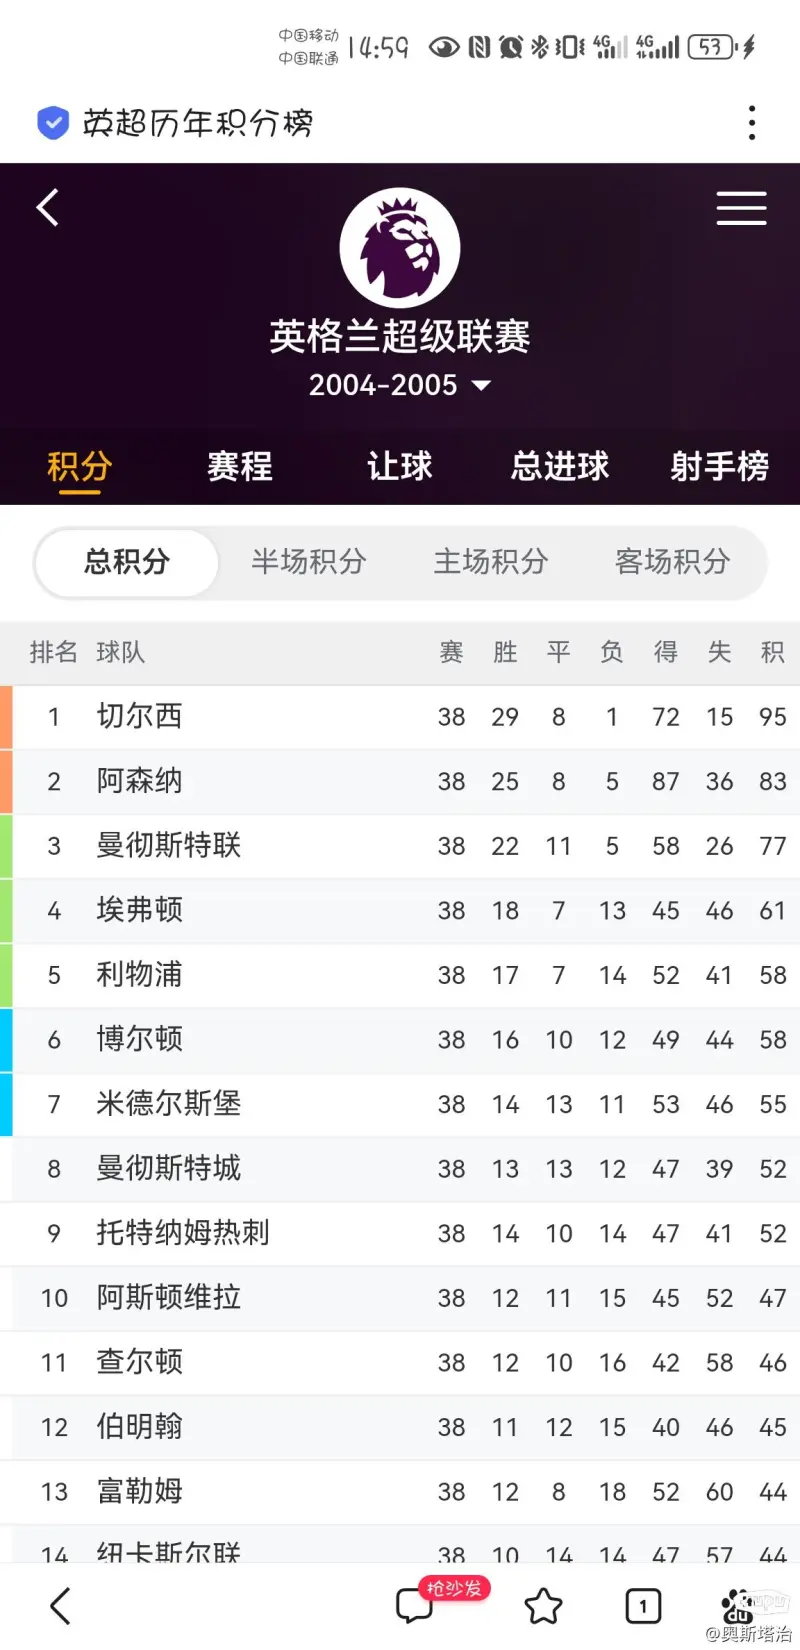Open the 切尔西 team row

pyautogui.click(x=400, y=717)
